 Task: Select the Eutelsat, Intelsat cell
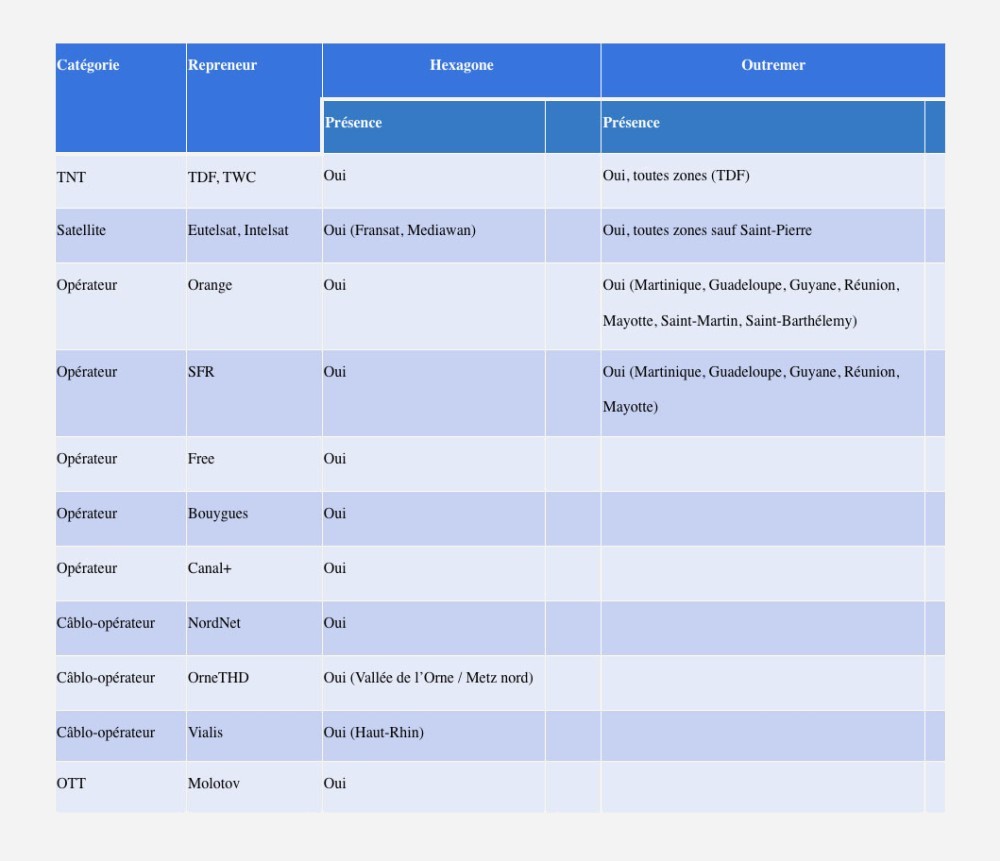[x=238, y=231]
